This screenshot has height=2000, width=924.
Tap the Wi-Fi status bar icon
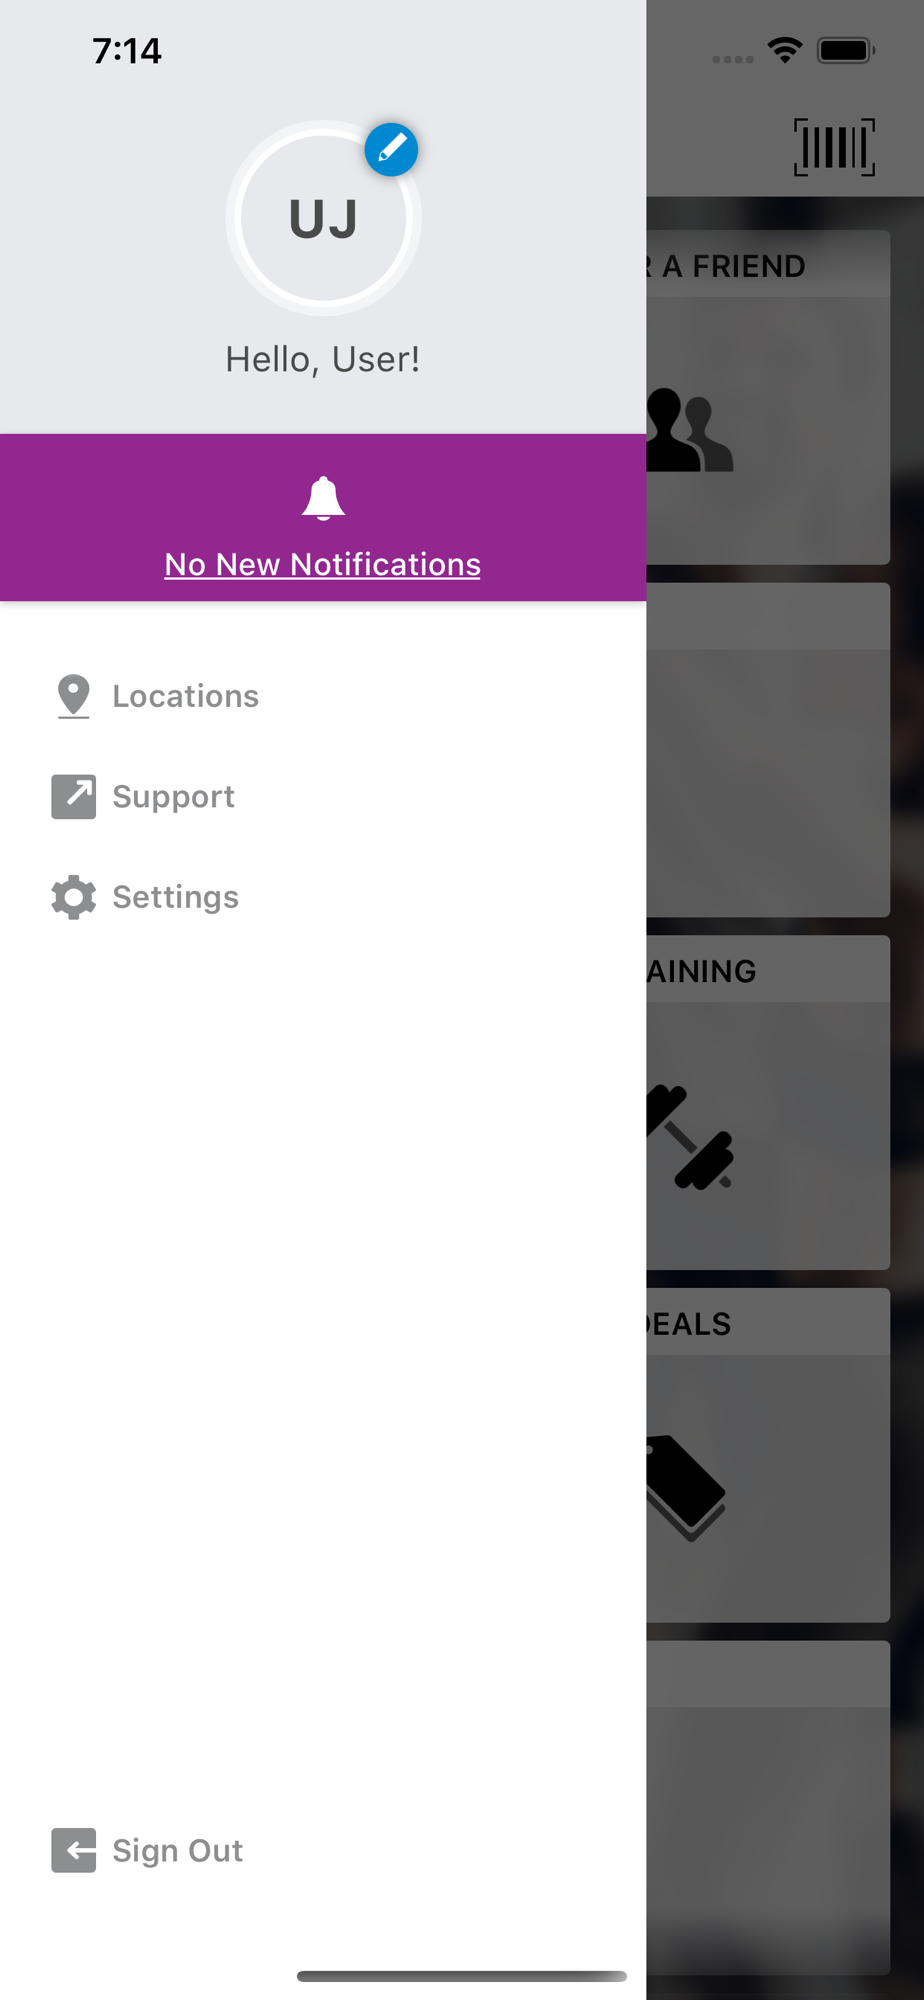click(x=785, y=50)
